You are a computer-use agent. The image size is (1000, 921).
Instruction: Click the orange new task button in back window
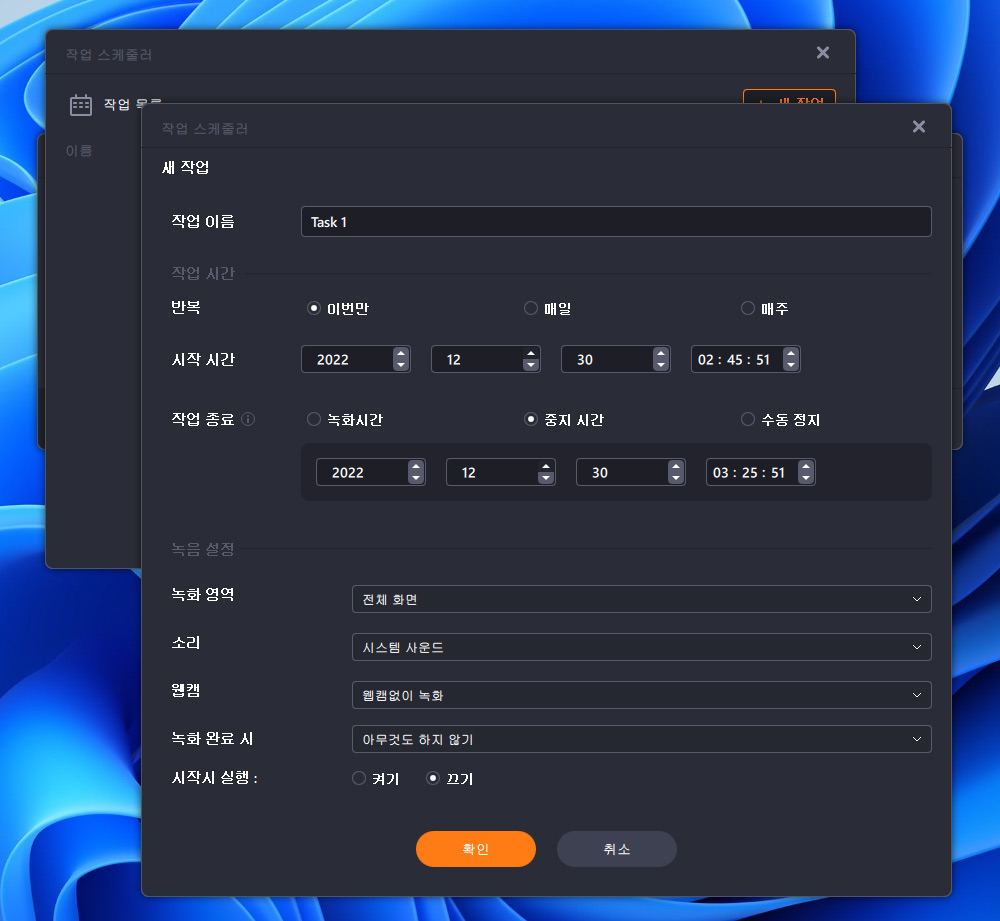tap(790, 96)
